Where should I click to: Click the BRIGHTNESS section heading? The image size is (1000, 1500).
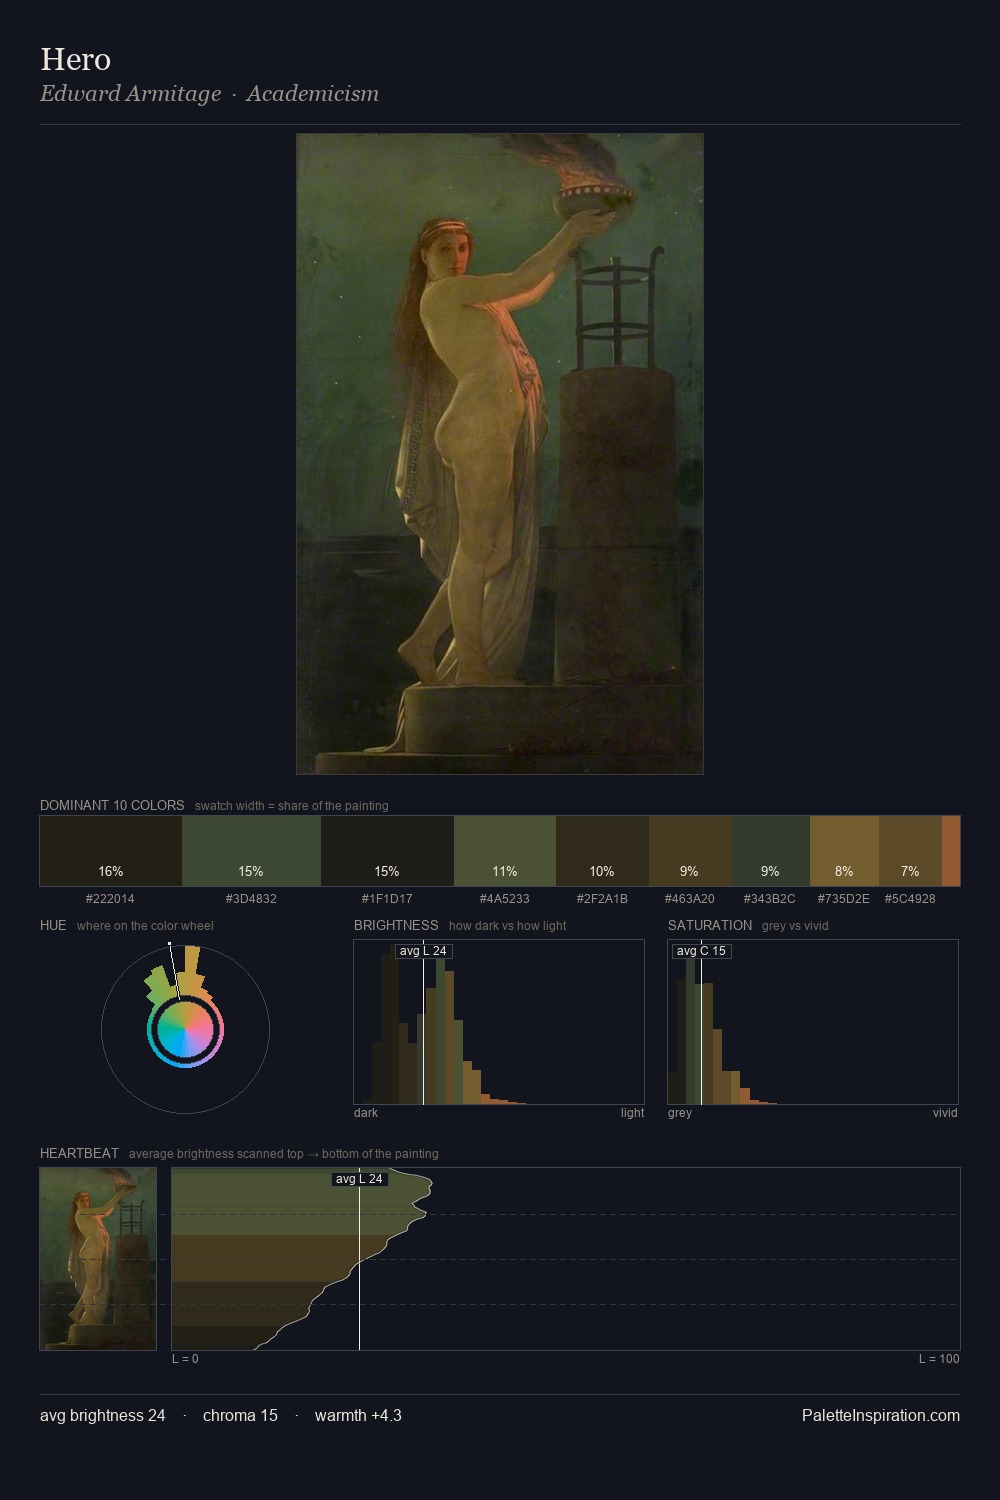pos(396,925)
